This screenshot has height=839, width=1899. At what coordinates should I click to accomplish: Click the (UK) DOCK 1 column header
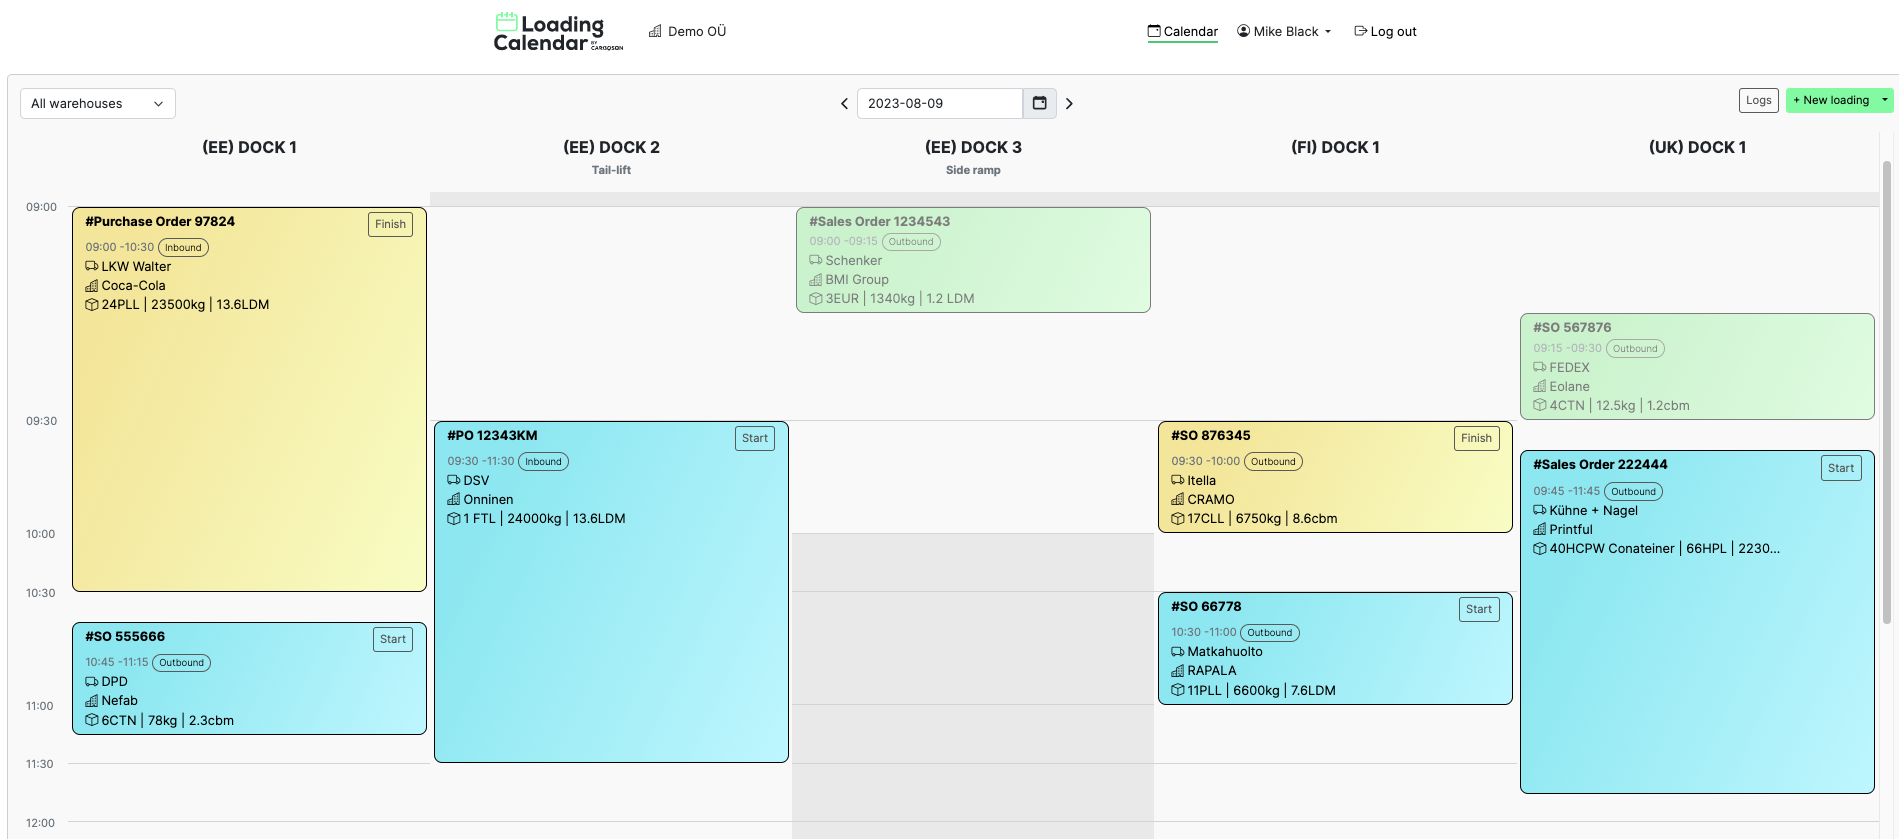tap(1697, 147)
